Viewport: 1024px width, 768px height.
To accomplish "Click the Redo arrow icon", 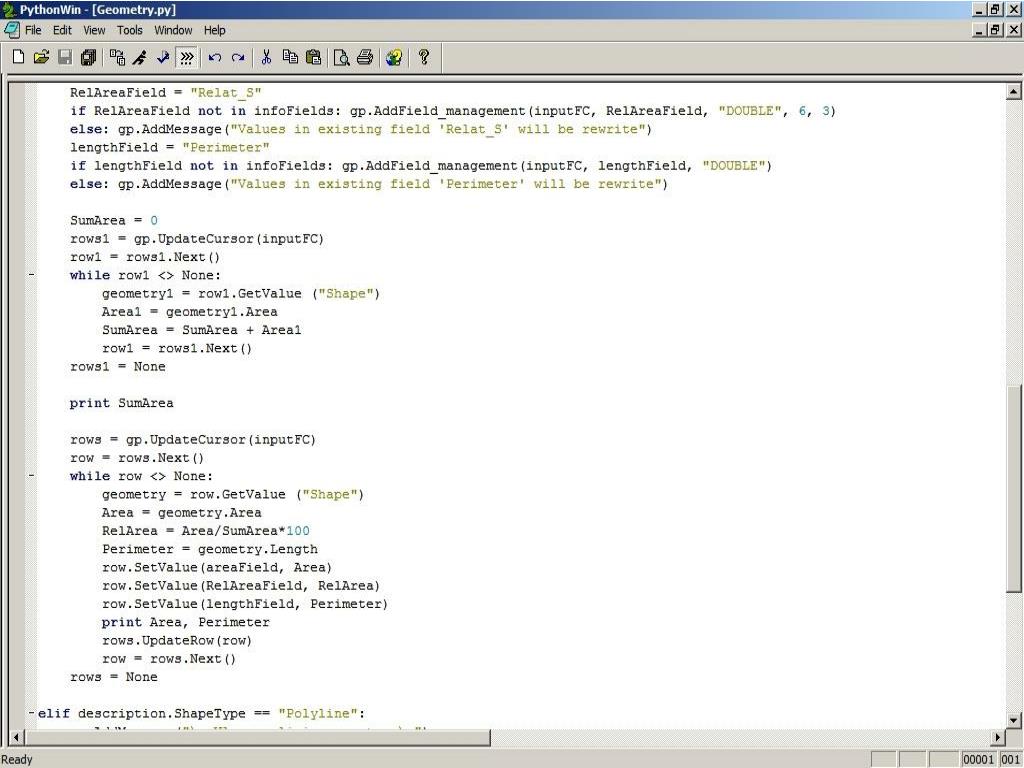I will (238, 57).
